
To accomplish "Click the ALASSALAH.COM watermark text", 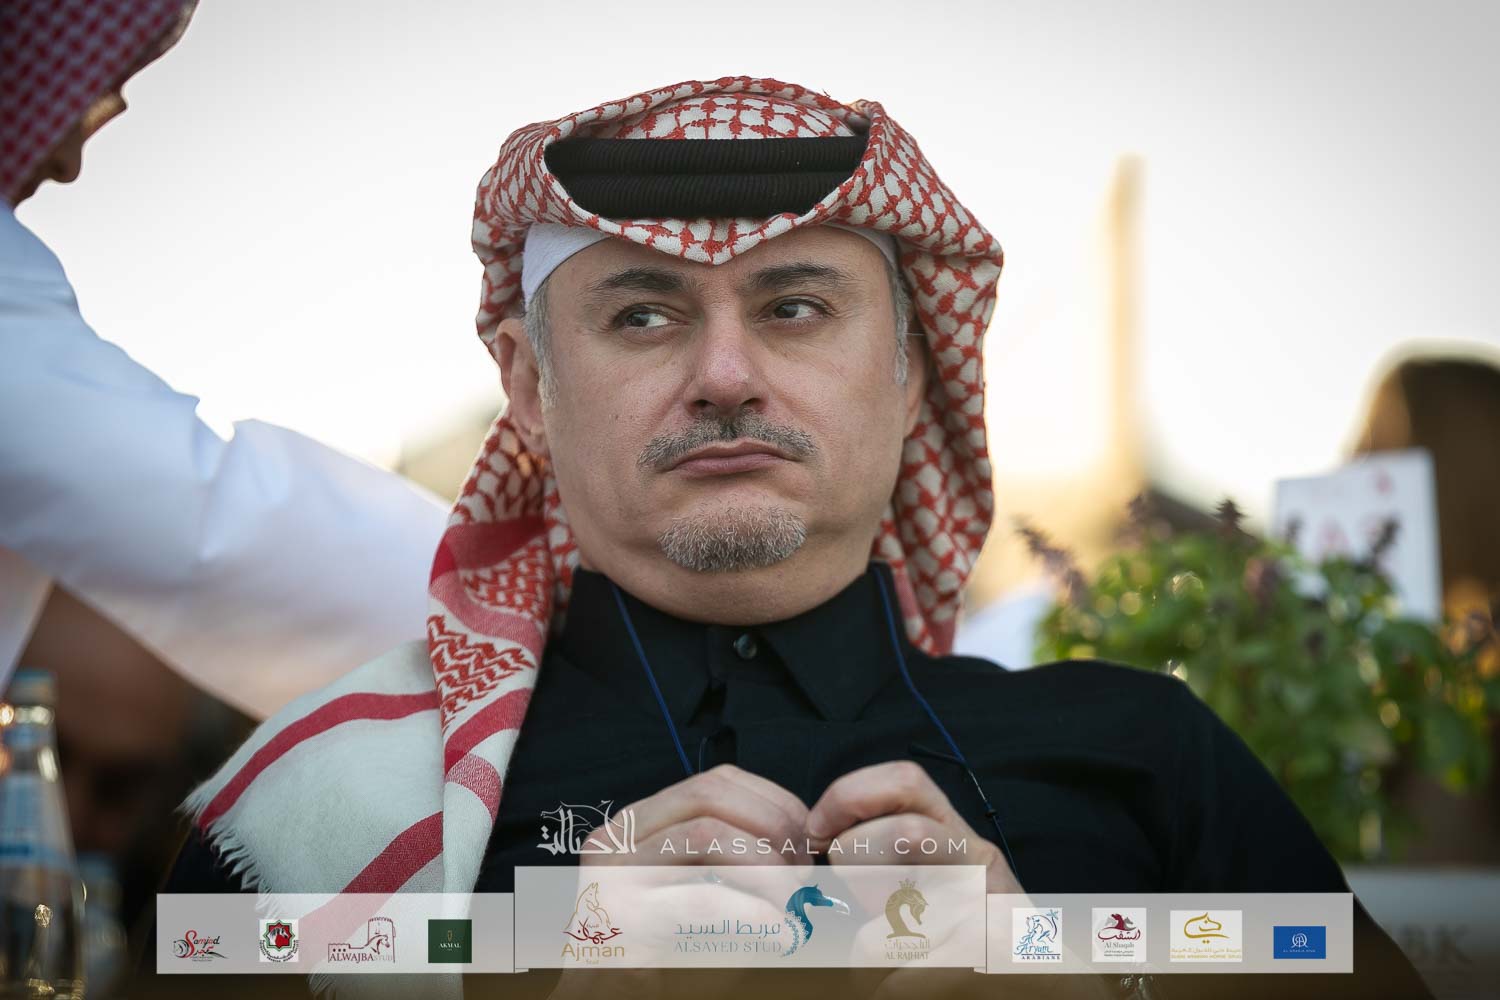I will pos(811,846).
